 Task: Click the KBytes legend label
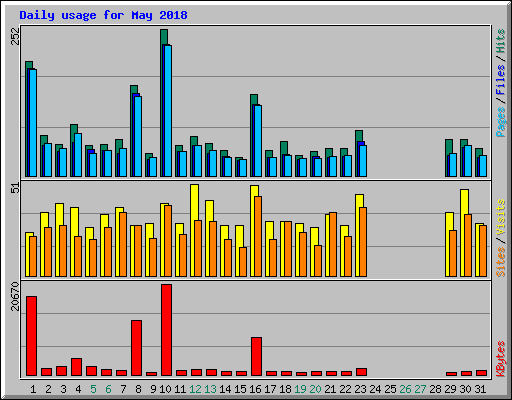(x=501, y=359)
